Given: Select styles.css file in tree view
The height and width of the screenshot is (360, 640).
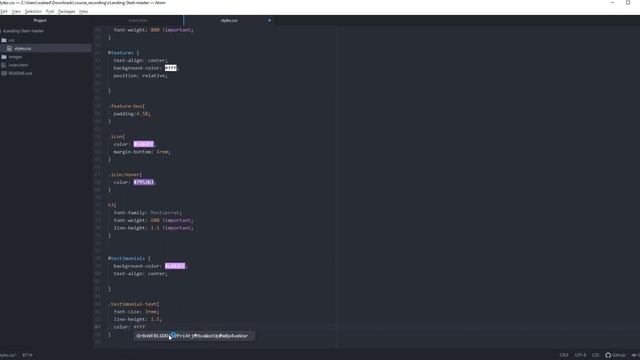Looking at the screenshot, I should click(x=23, y=49).
